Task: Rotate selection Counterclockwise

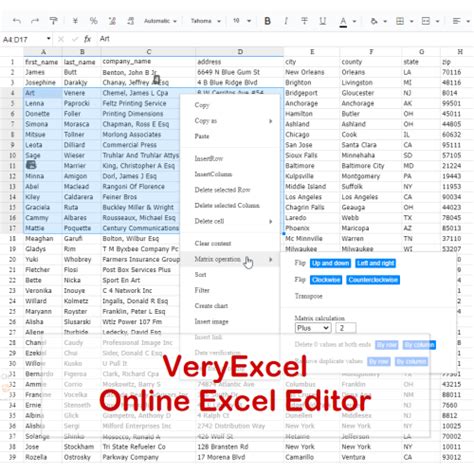Action: [x=373, y=280]
